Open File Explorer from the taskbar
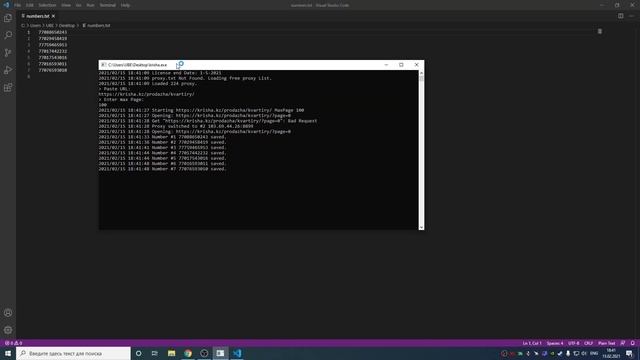The width and height of the screenshot is (640, 360). [x=171, y=353]
